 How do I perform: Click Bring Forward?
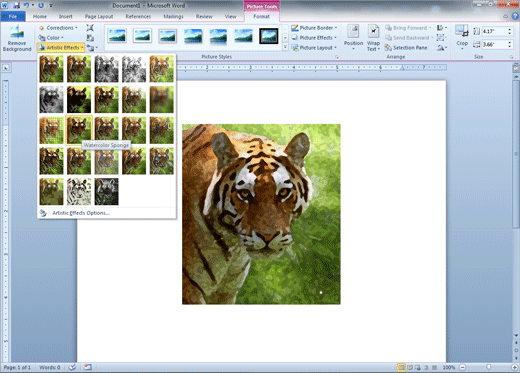pos(407,28)
